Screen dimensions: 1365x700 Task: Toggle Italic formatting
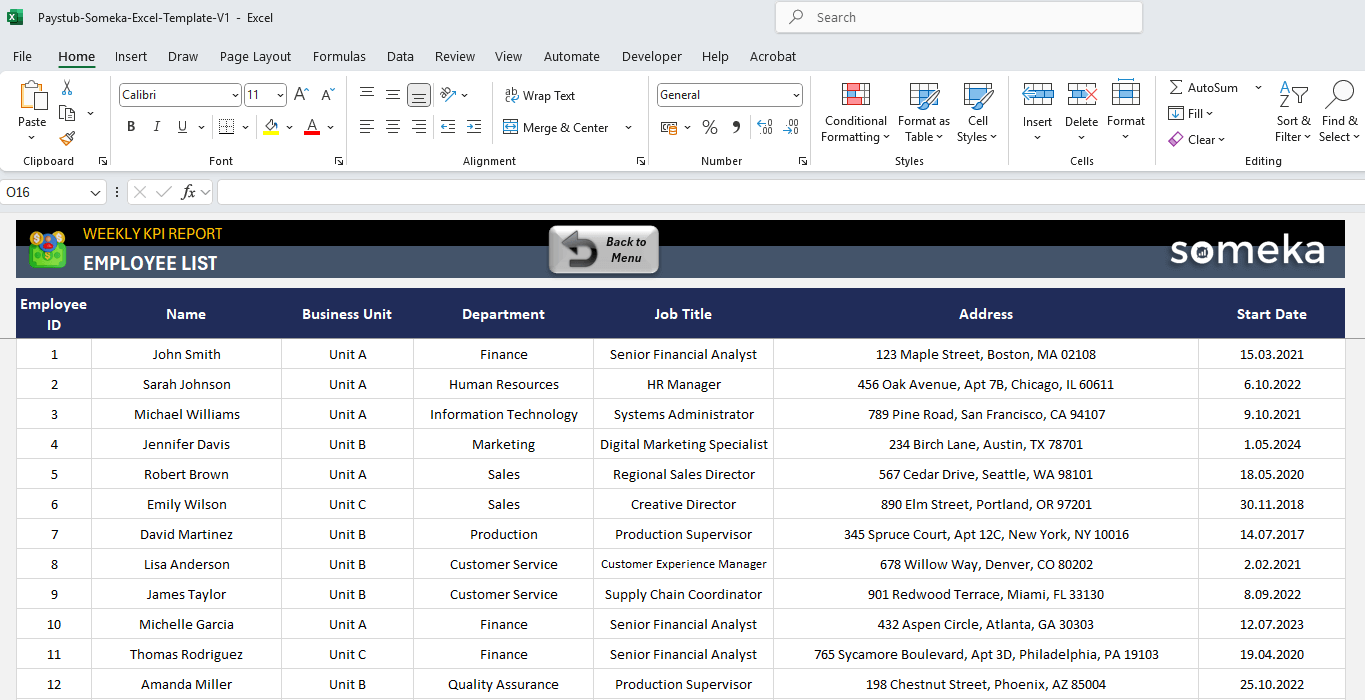(x=157, y=127)
